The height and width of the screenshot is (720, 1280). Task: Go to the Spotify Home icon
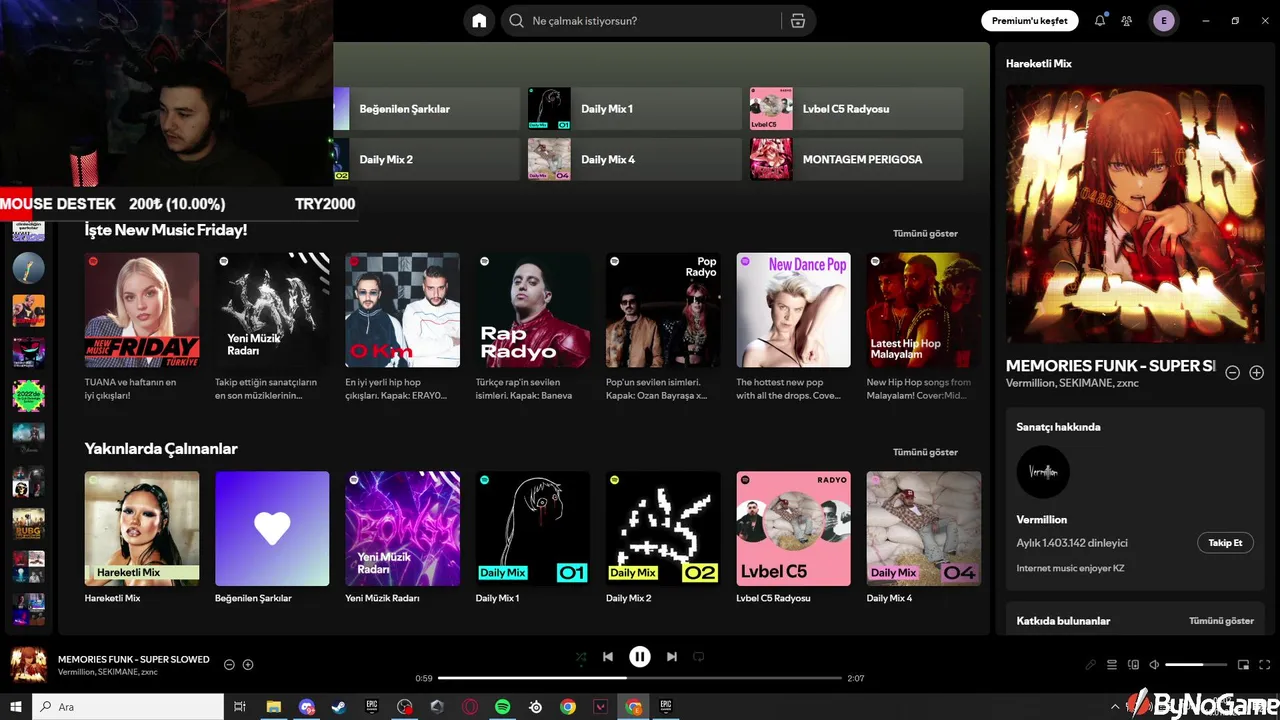(479, 21)
